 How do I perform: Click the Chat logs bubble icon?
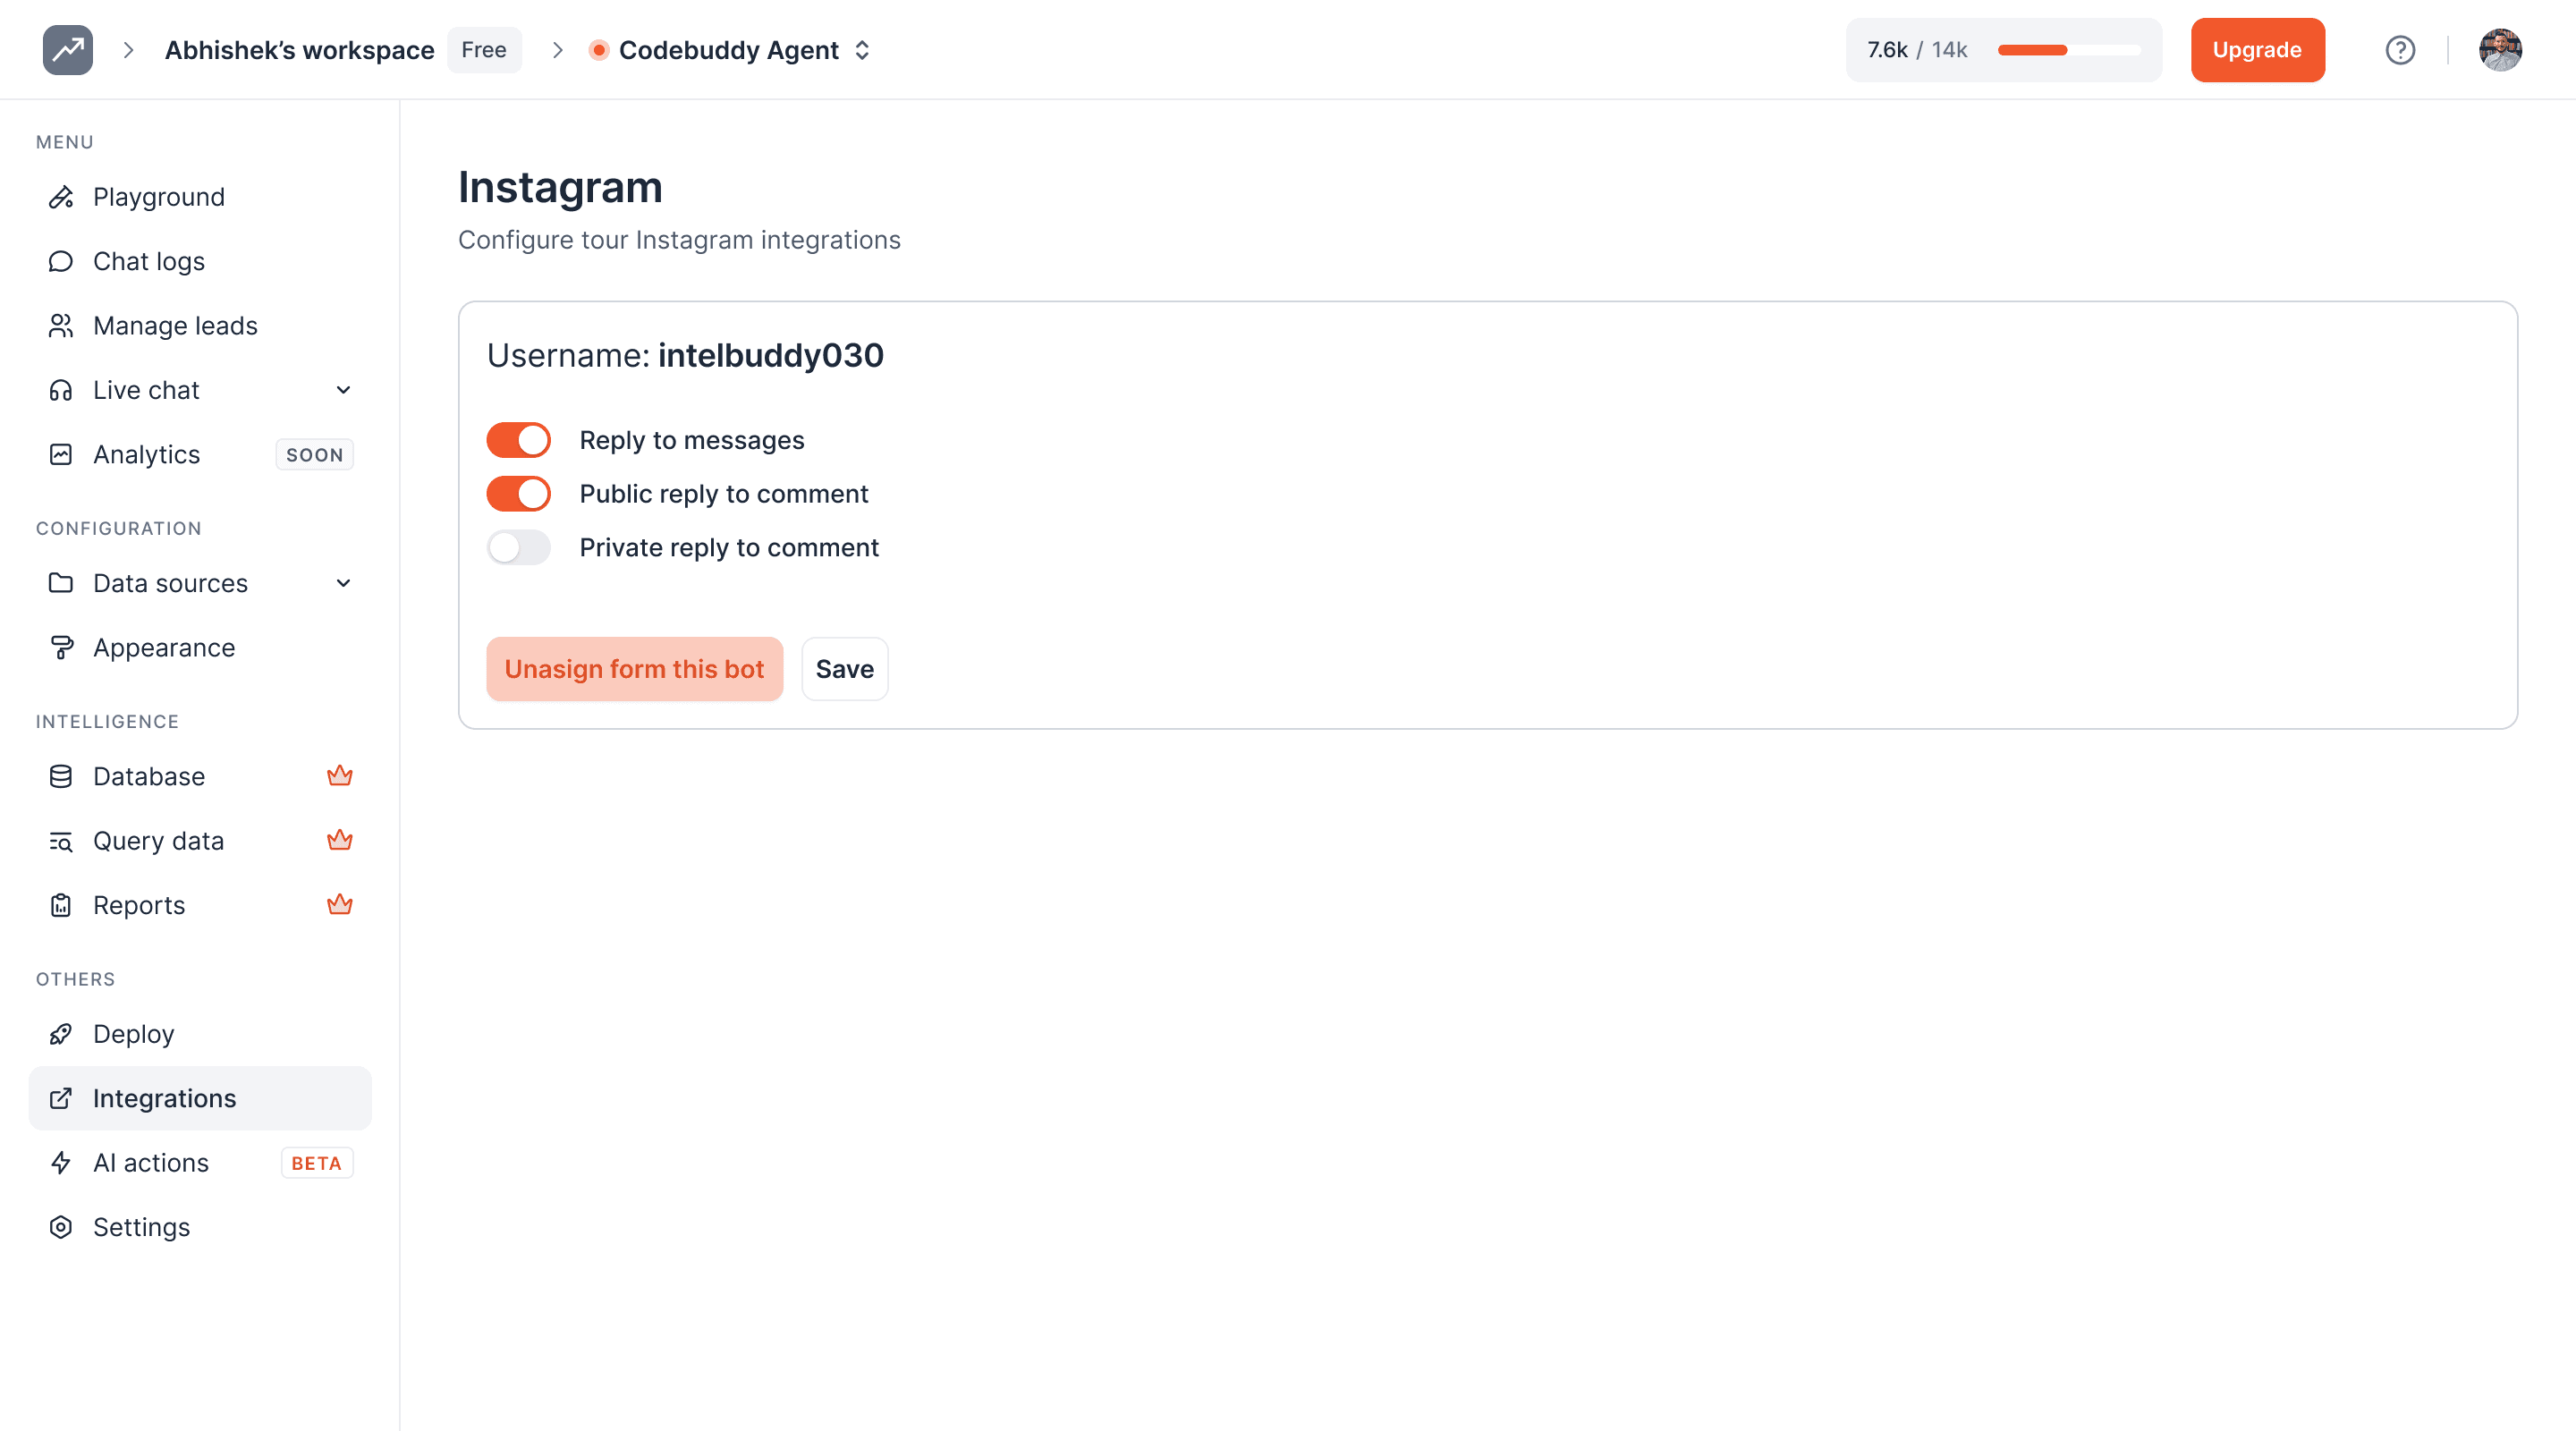[61, 261]
